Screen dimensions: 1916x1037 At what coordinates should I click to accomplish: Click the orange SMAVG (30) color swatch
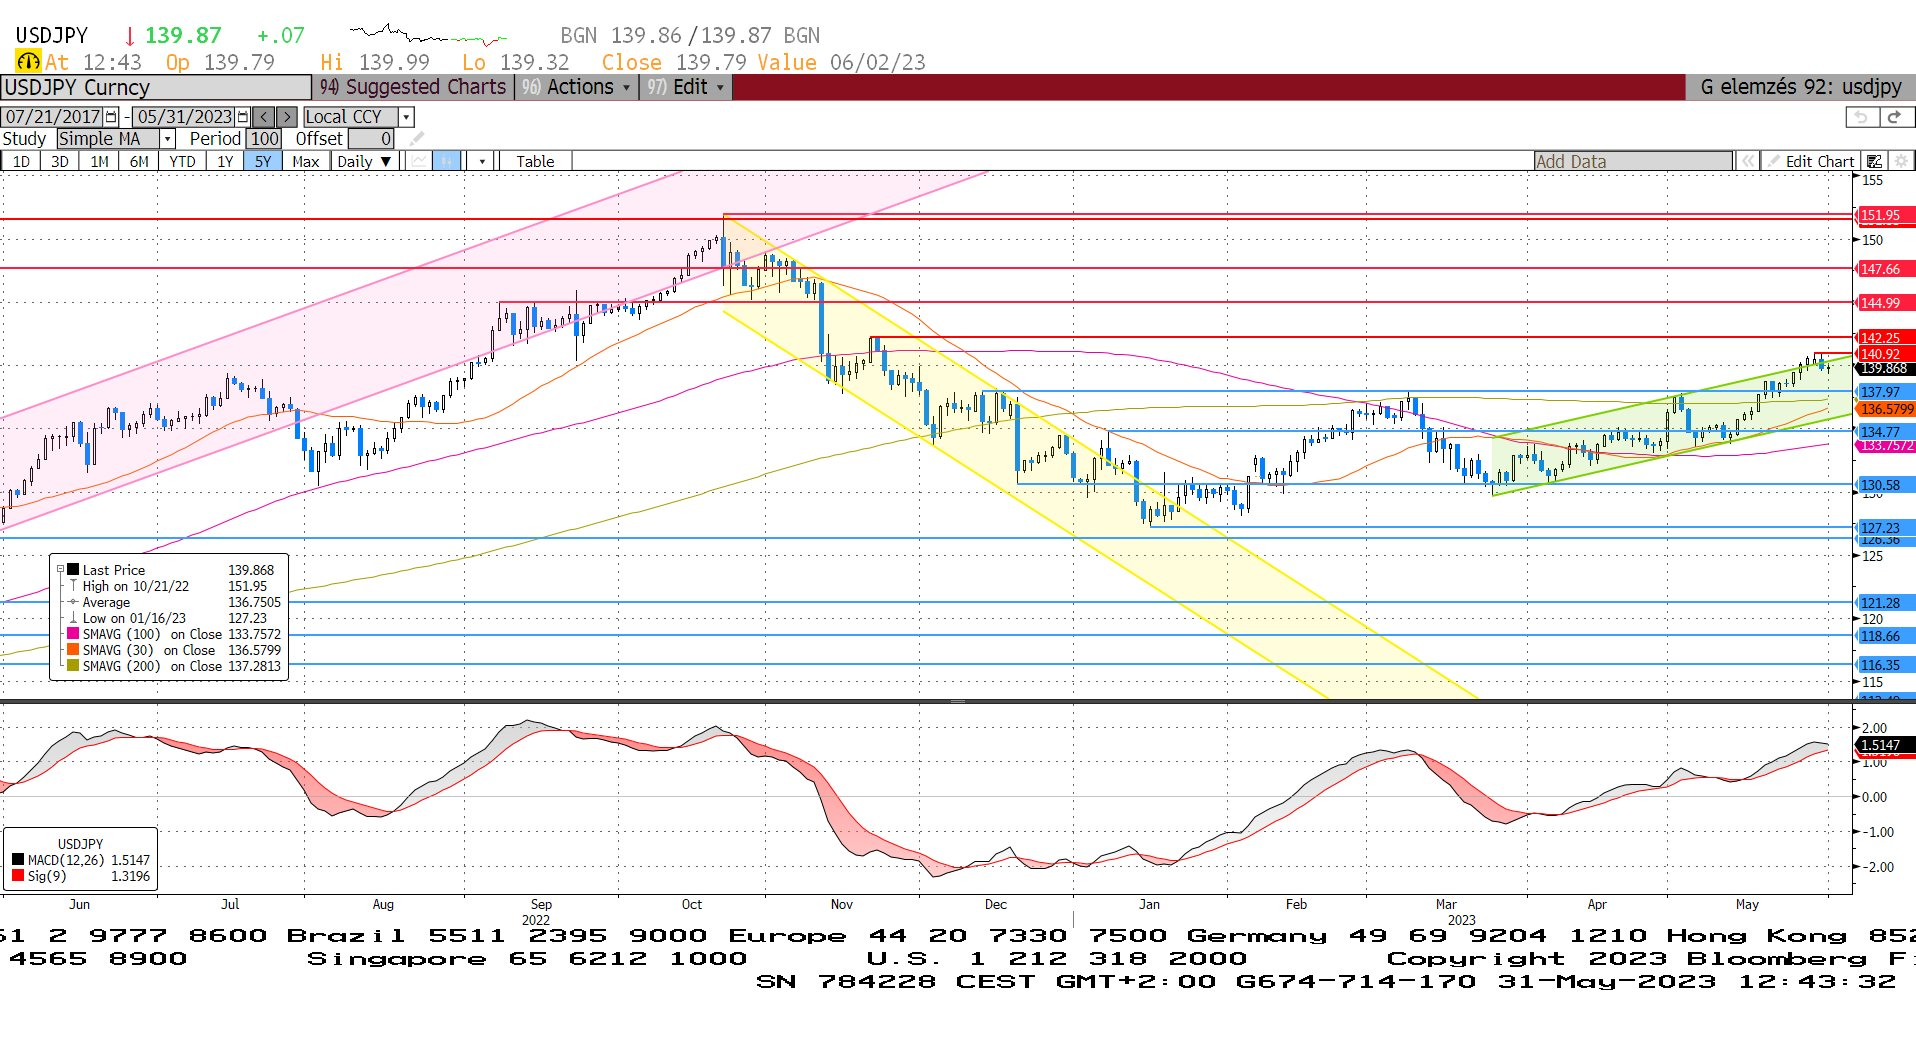click(73, 650)
